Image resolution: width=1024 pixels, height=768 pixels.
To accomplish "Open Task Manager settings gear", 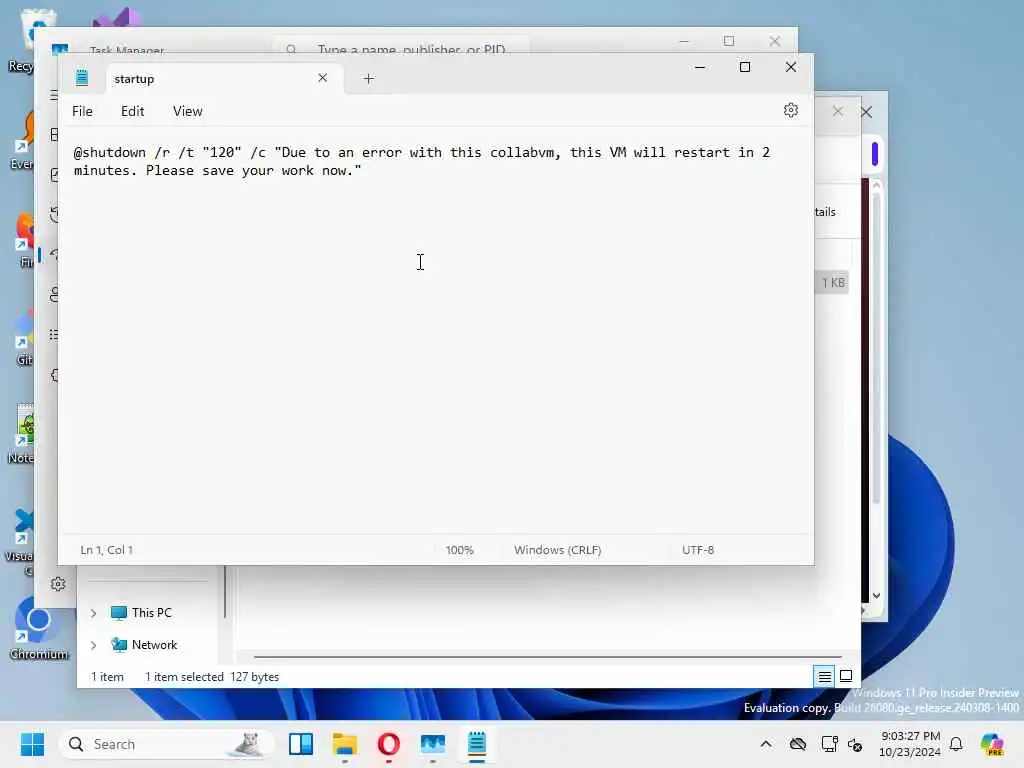I will coord(58,584).
